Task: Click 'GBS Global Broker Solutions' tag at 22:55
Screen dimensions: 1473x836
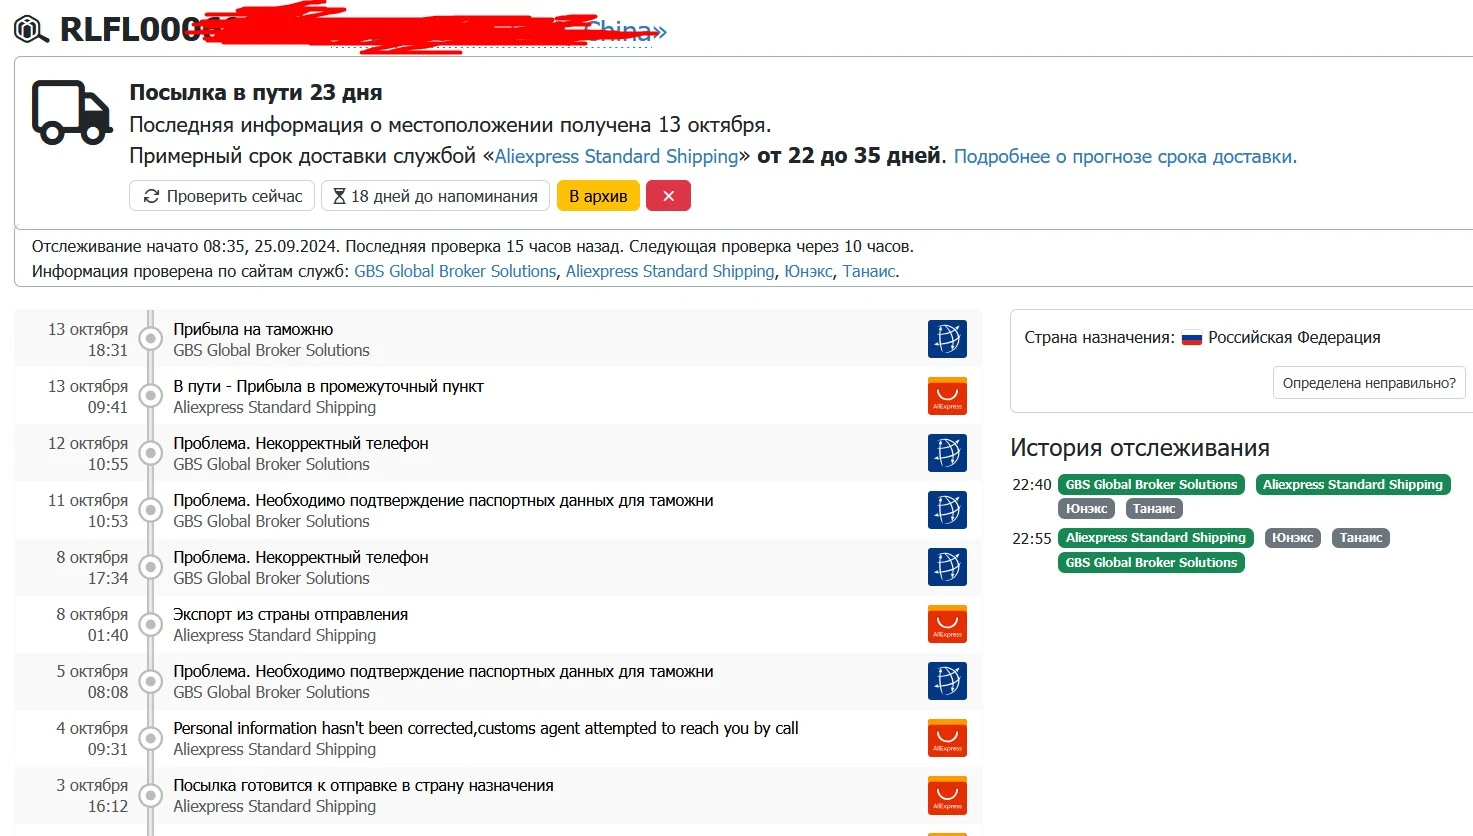Action: point(1151,563)
